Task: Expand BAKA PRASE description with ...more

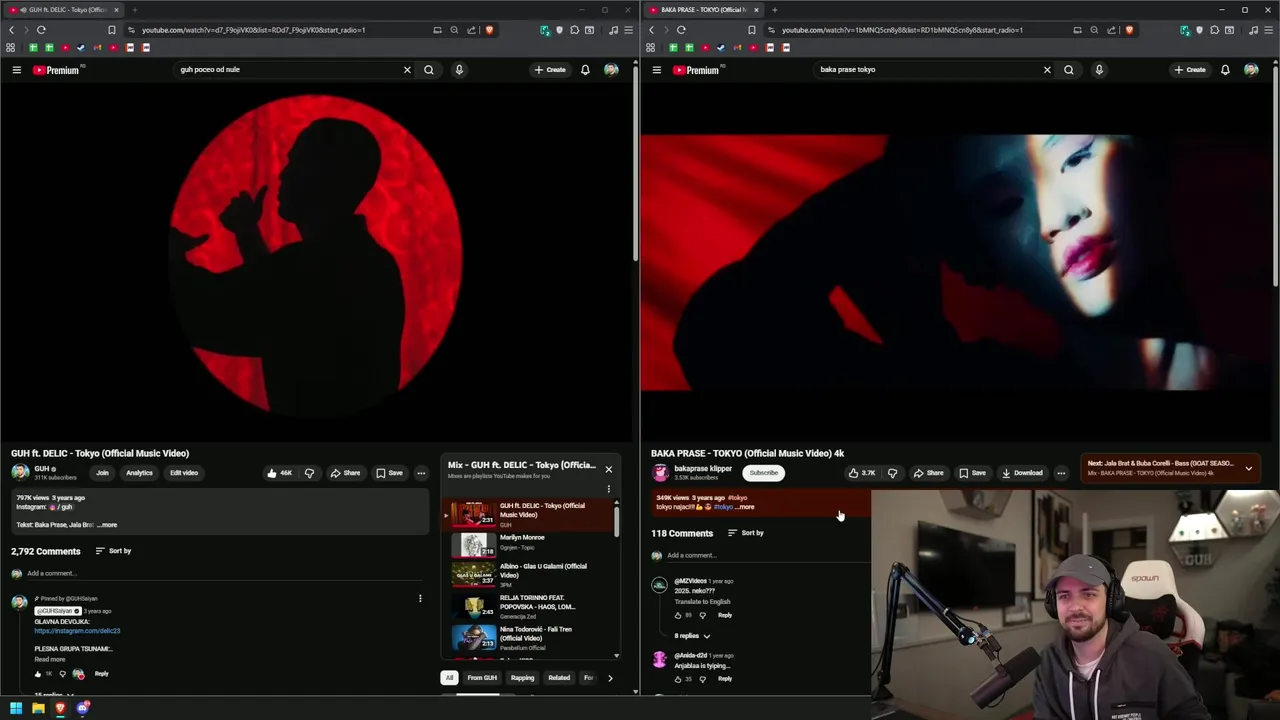Action: [745, 507]
